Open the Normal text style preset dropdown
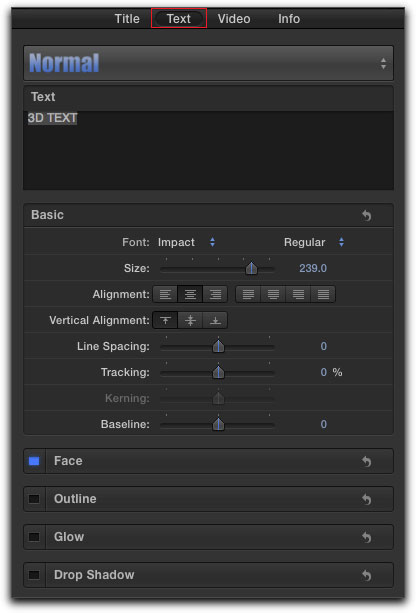This screenshot has height=613, width=416. point(208,63)
